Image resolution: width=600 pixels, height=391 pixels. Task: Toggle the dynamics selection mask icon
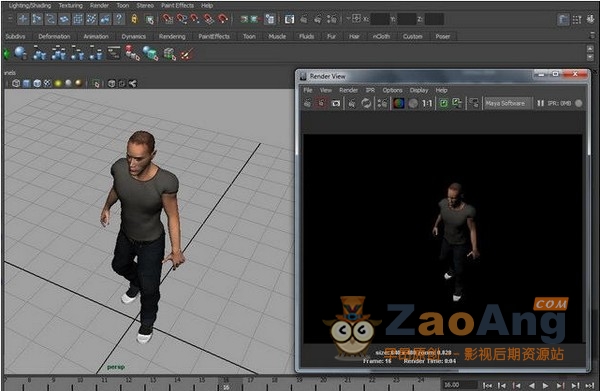tap(92, 19)
